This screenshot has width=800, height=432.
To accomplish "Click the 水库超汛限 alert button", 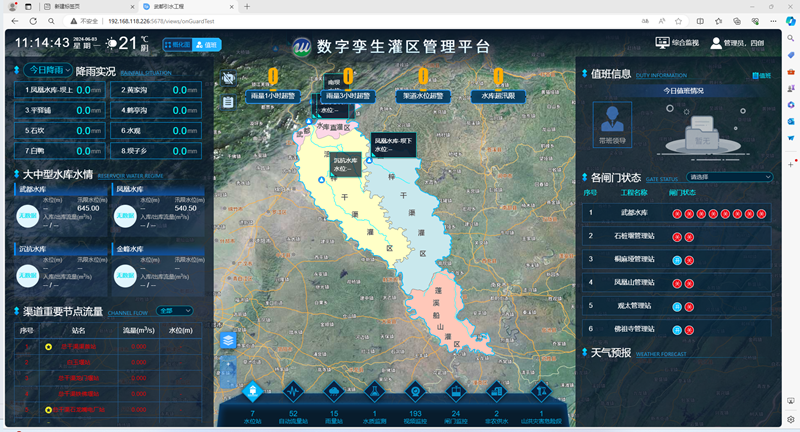I will click(x=497, y=96).
